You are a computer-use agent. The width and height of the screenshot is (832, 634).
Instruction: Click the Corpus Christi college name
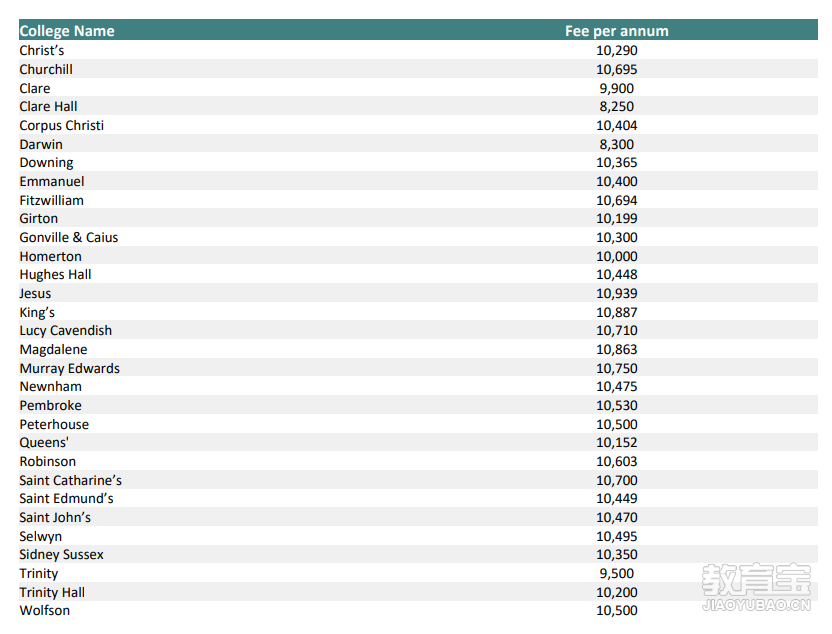pyautogui.click(x=62, y=126)
